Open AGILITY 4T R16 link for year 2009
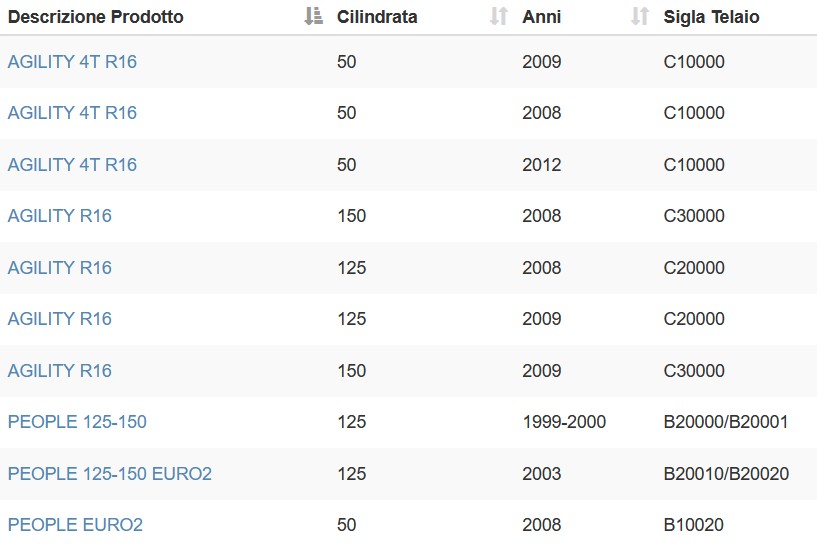Screen dimensions: 817x550 pos(72,62)
